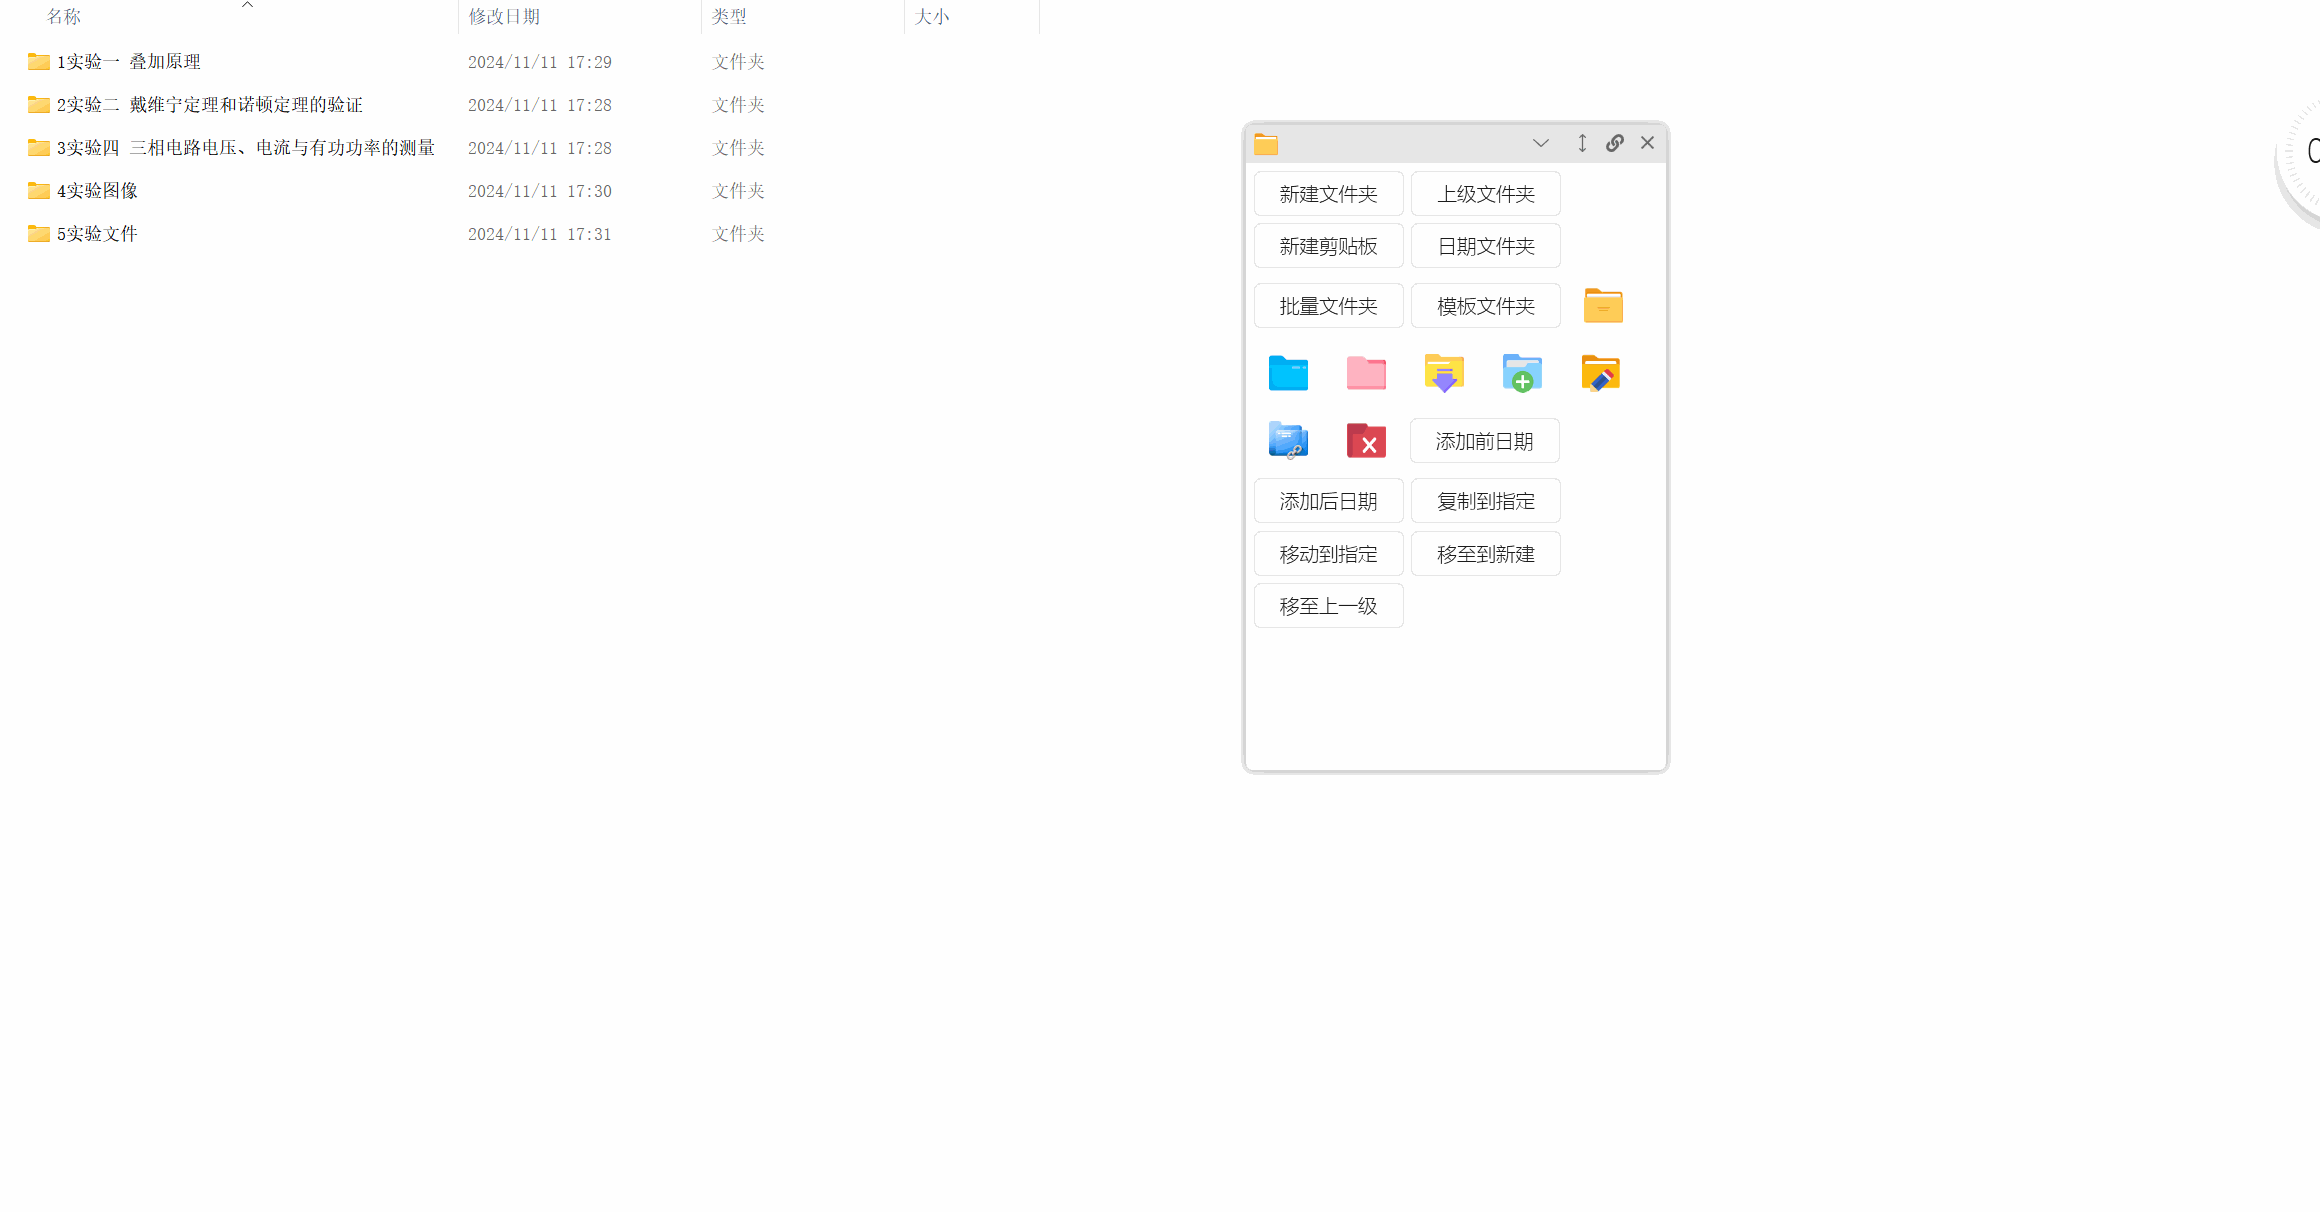This screenshot has height=1212, width=2320.
Task: Click the 新建文件夹 button
Action: (1329, 194)
